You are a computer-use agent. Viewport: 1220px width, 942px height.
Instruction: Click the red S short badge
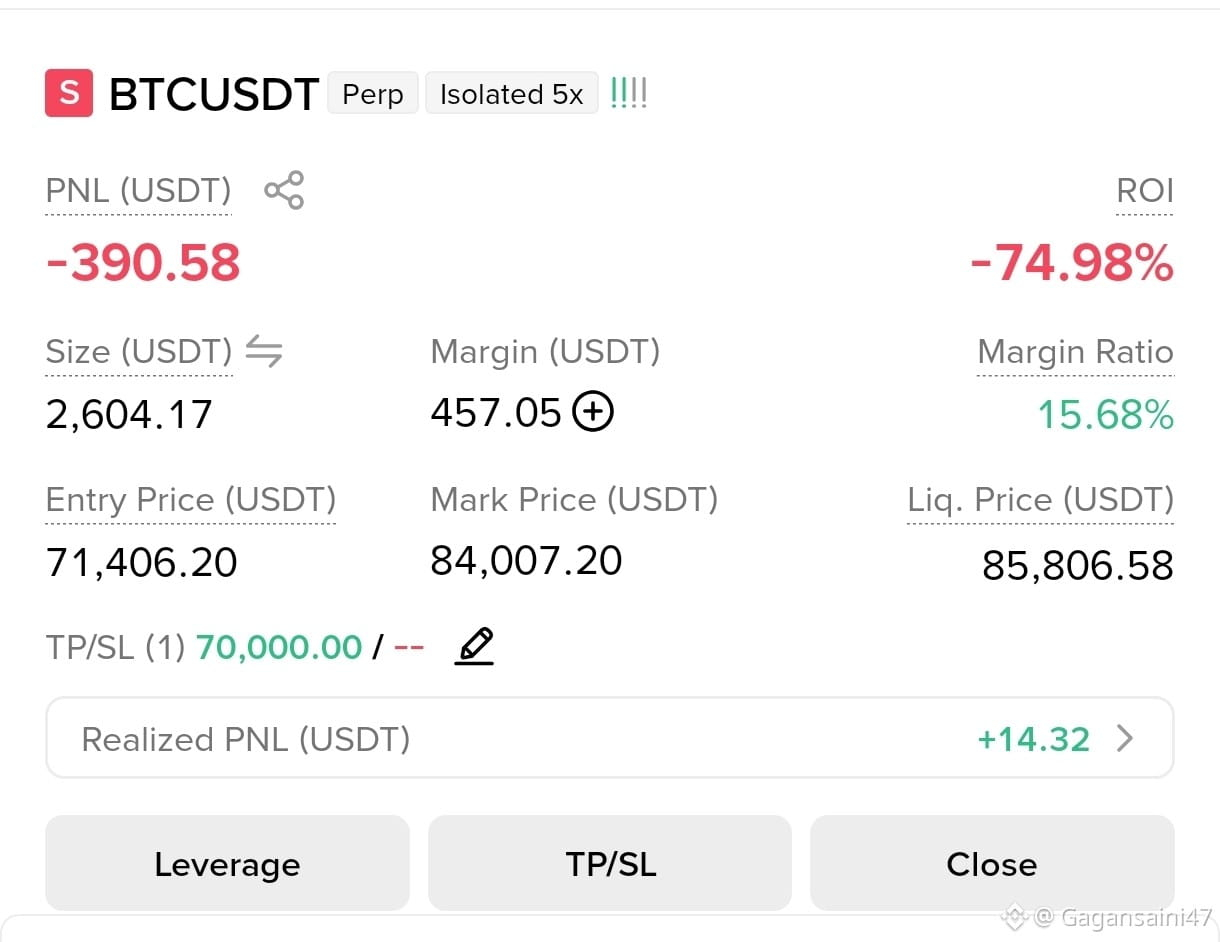tap(69, 93)
